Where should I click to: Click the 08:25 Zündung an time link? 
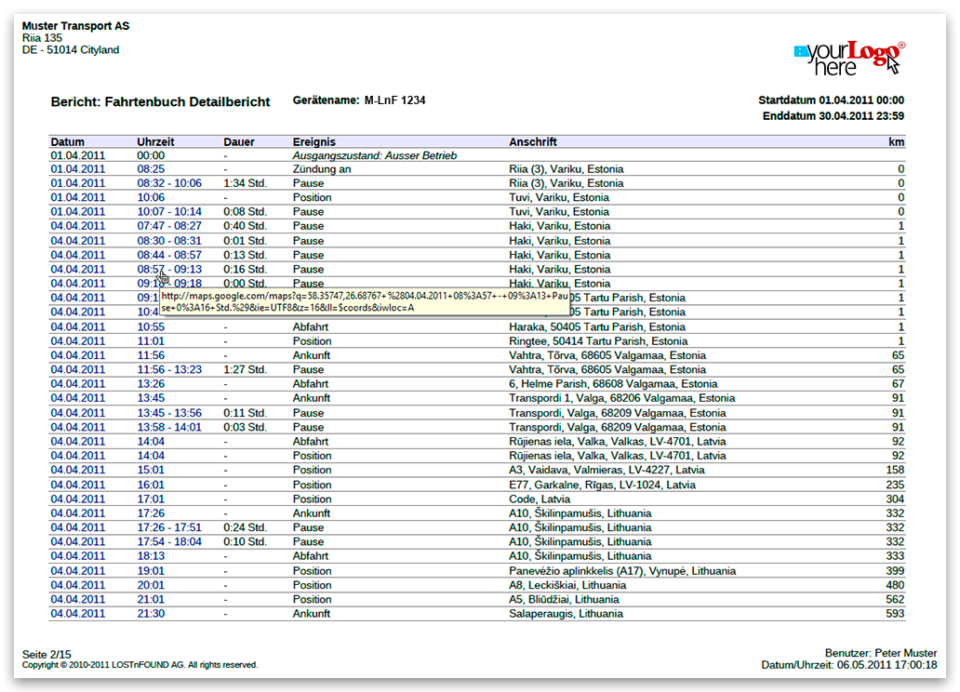point(151,169)
